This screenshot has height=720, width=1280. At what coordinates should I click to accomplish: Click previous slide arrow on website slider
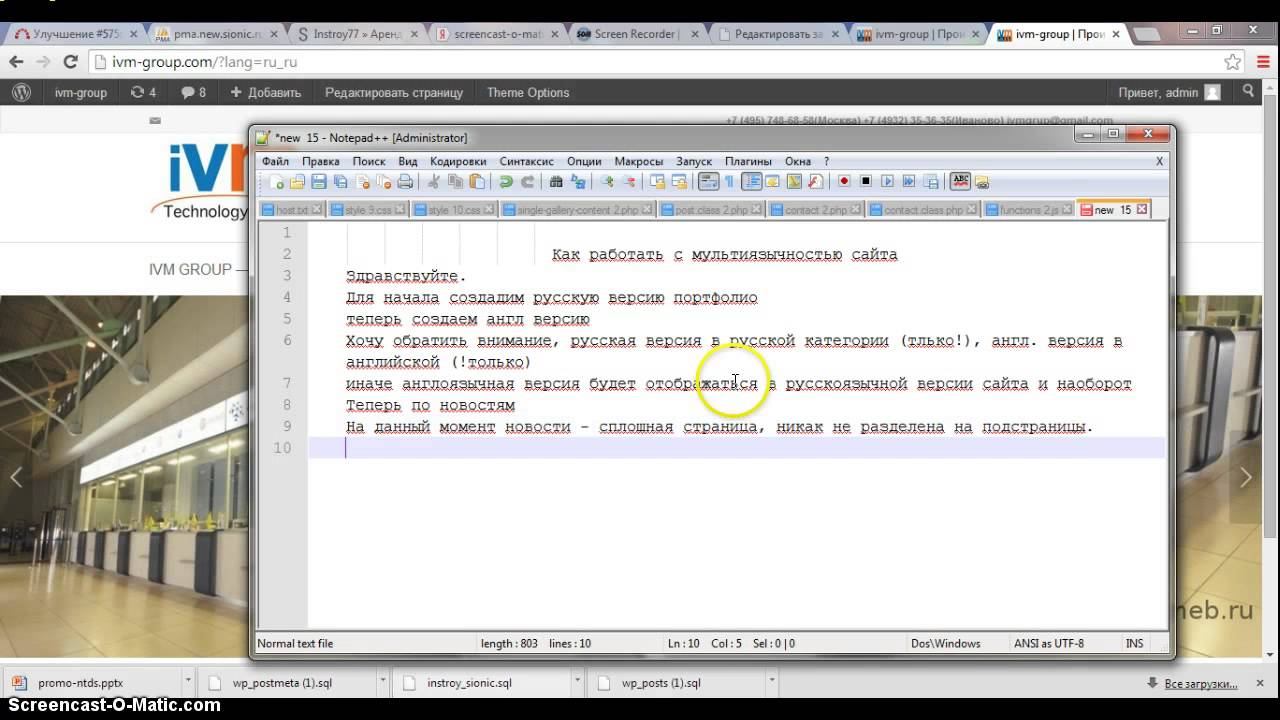pos(16,478)
